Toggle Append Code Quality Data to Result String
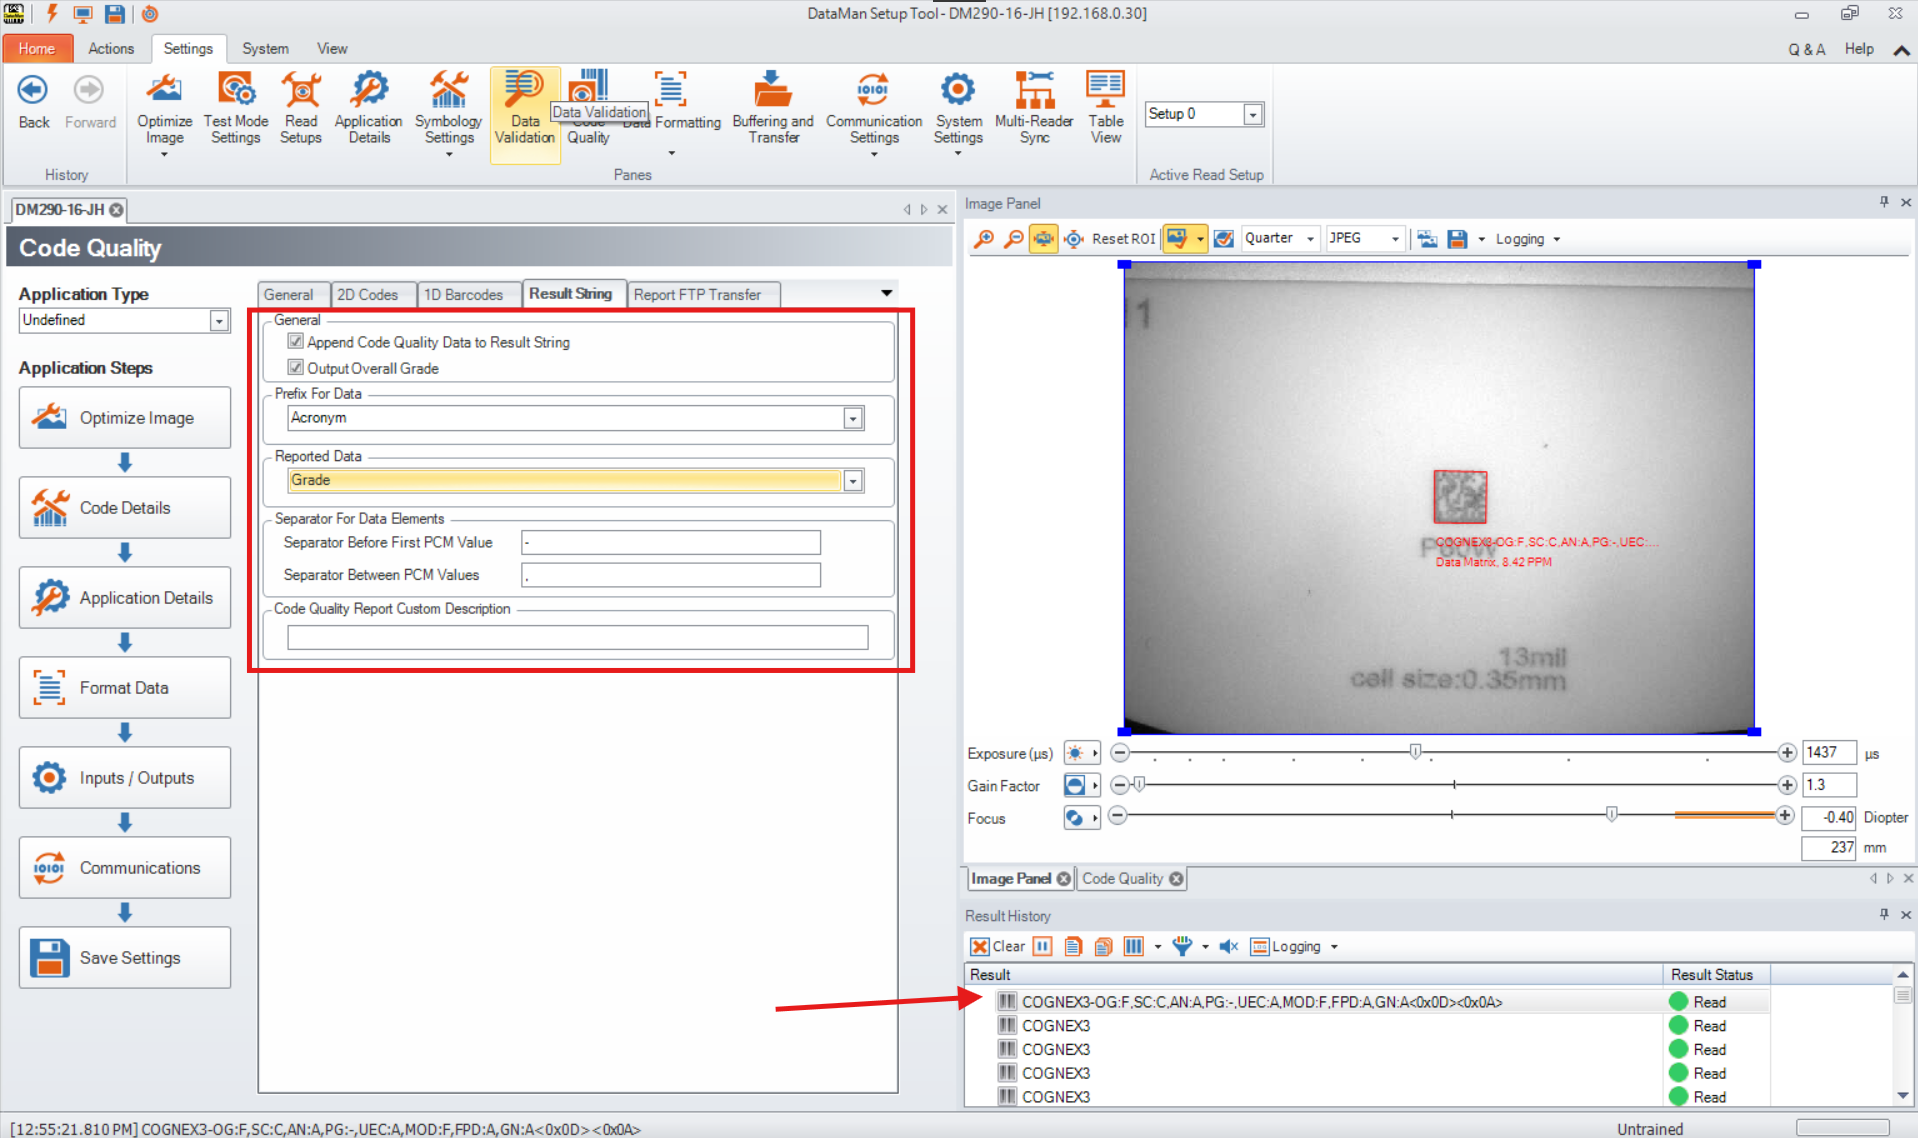This screenshot has height=1138, width=1918. 296,342
